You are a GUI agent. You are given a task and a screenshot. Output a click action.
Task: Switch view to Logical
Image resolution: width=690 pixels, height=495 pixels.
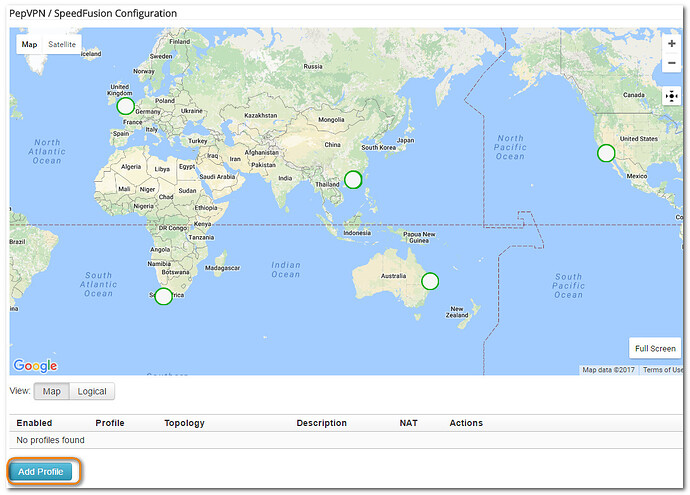(92, 391)
